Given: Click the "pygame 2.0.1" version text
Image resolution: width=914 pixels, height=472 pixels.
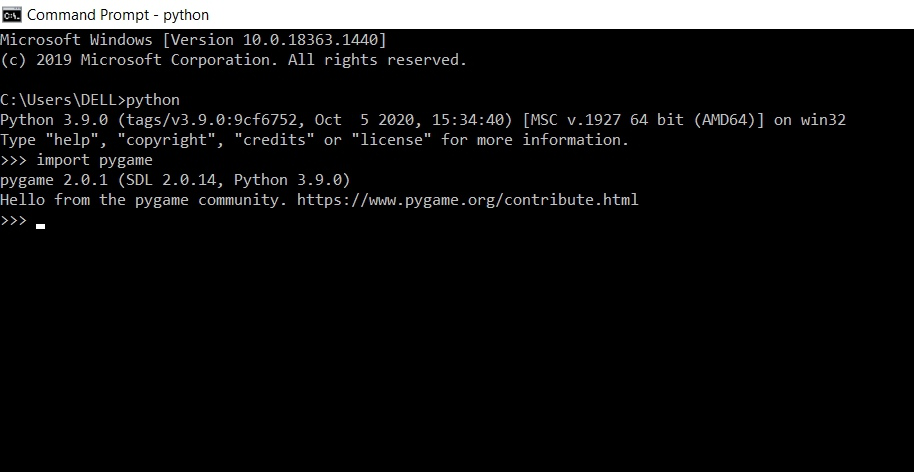Looking at the screenshot, I should (54, 180).
